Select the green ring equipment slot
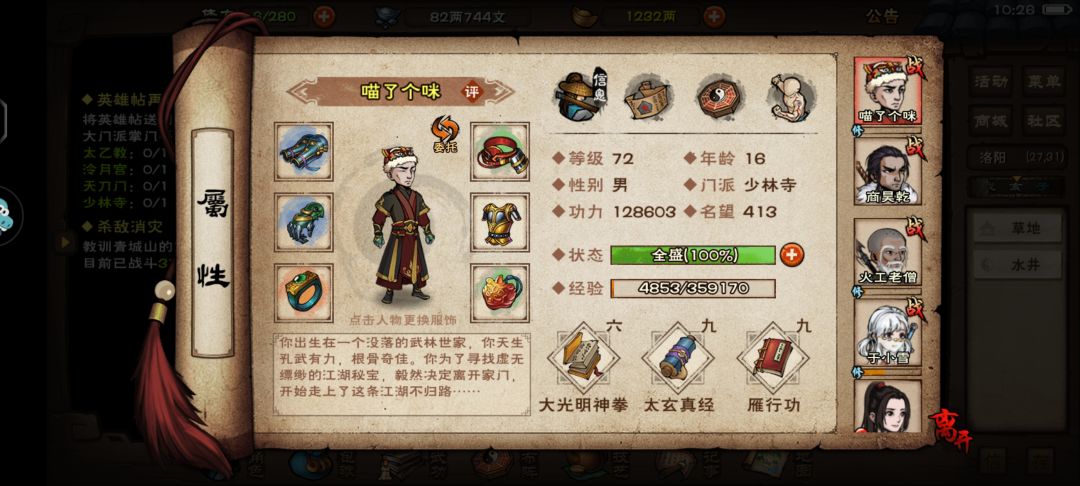The image size is (1080, 486). click(304, 293)
